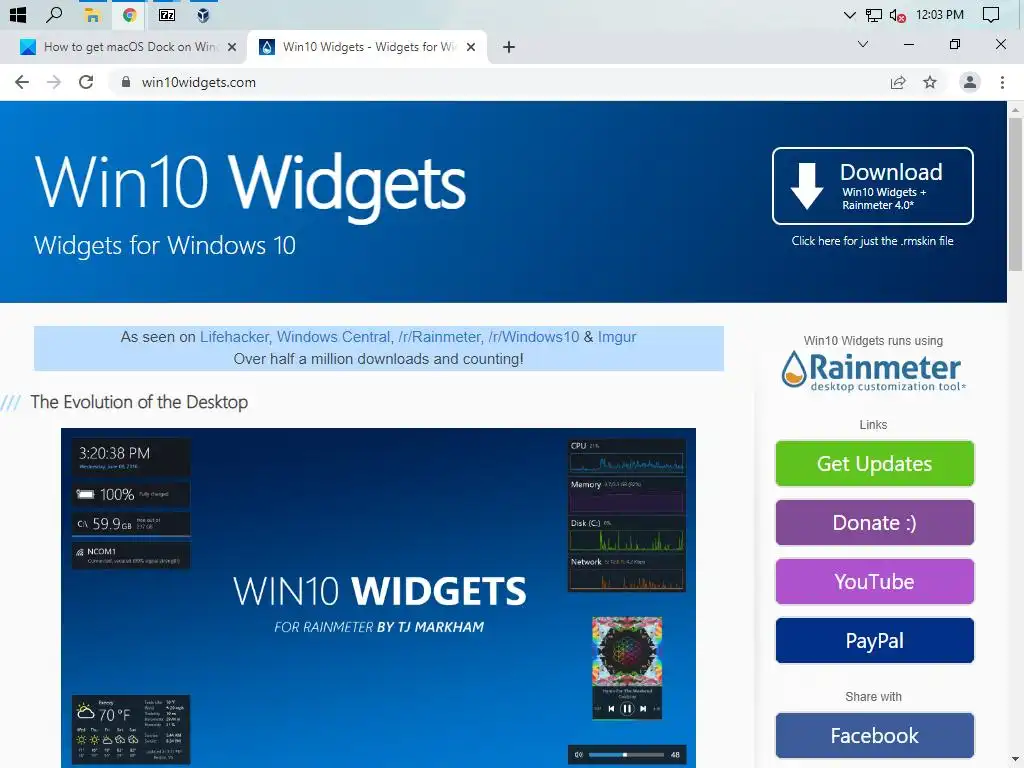This screenshot has height=768, width=1024.
Task: Open the taskbar search magnifier
Action: [x=54, y=14]
